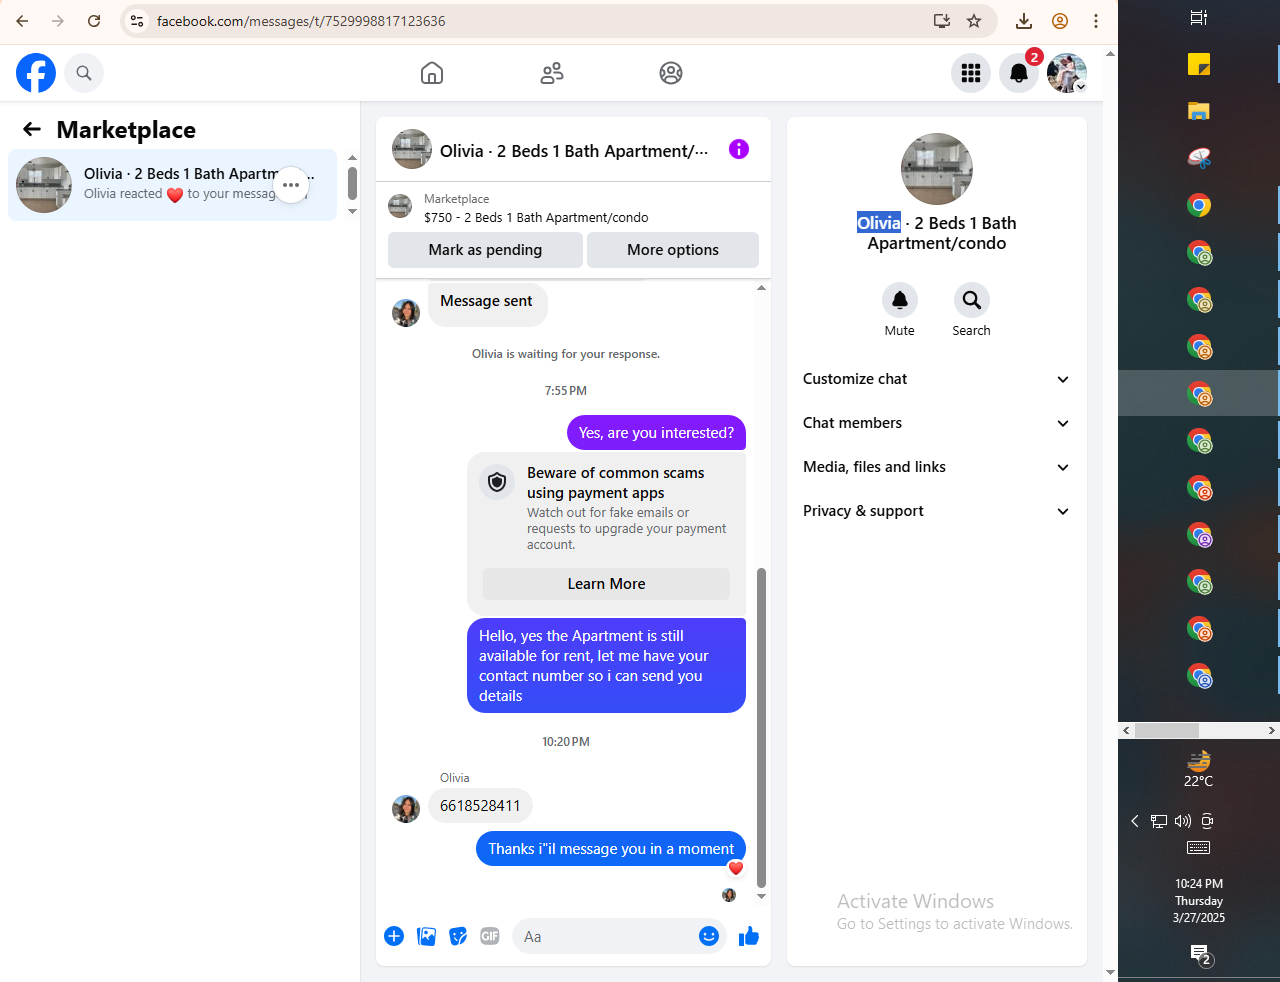Click the chat header listing avatar
Image resolution: width=1280 pixels, height=982 pixels.
click(412, 149)
